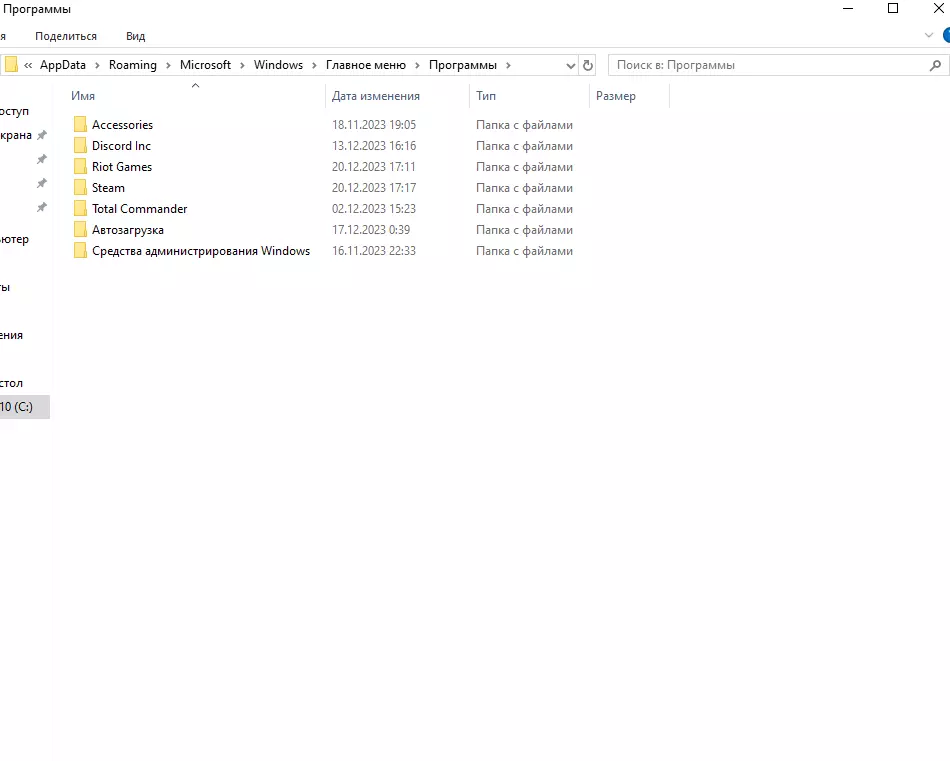Show hidden breadcrumb path levels
The image size is (950, 761).
pyautogui.click(x=28, y=65)
